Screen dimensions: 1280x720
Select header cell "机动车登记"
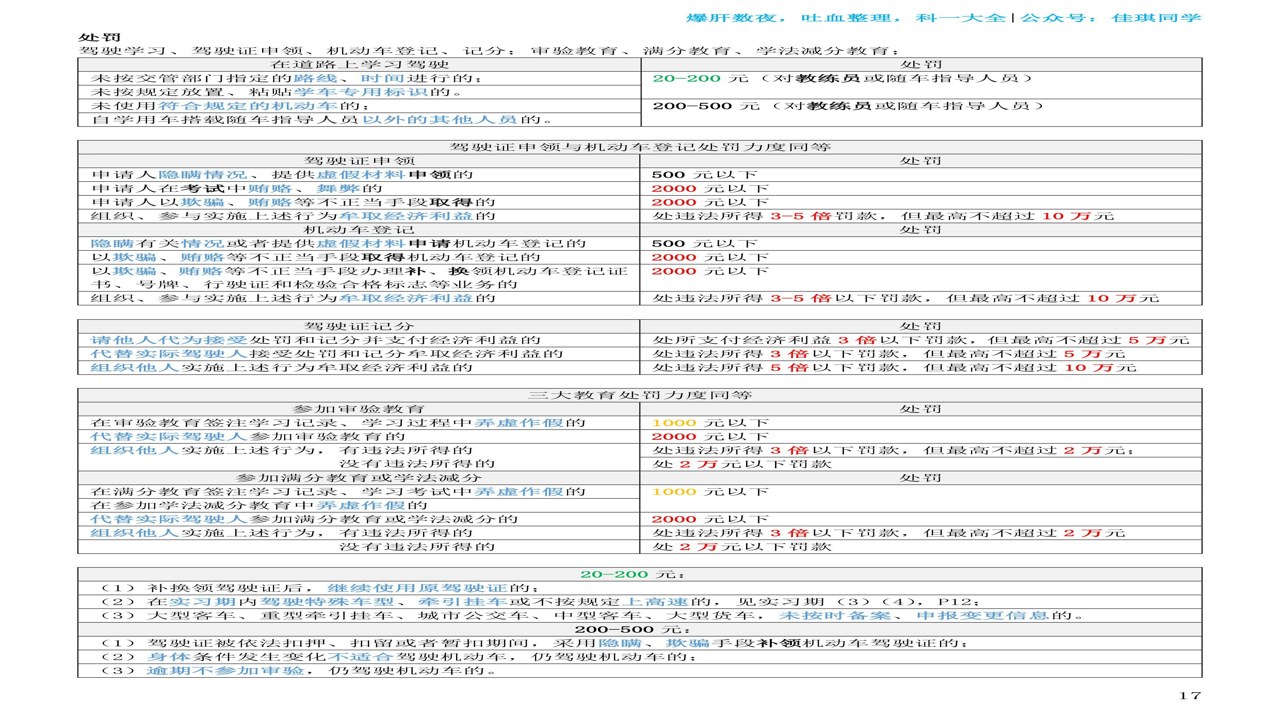click(x=359, y=230)
